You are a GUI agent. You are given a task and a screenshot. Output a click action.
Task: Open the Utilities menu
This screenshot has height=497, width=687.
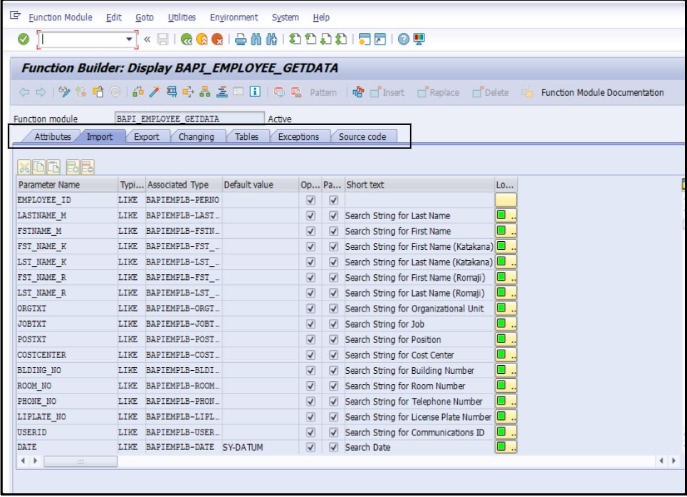click(x=182, y=18)
